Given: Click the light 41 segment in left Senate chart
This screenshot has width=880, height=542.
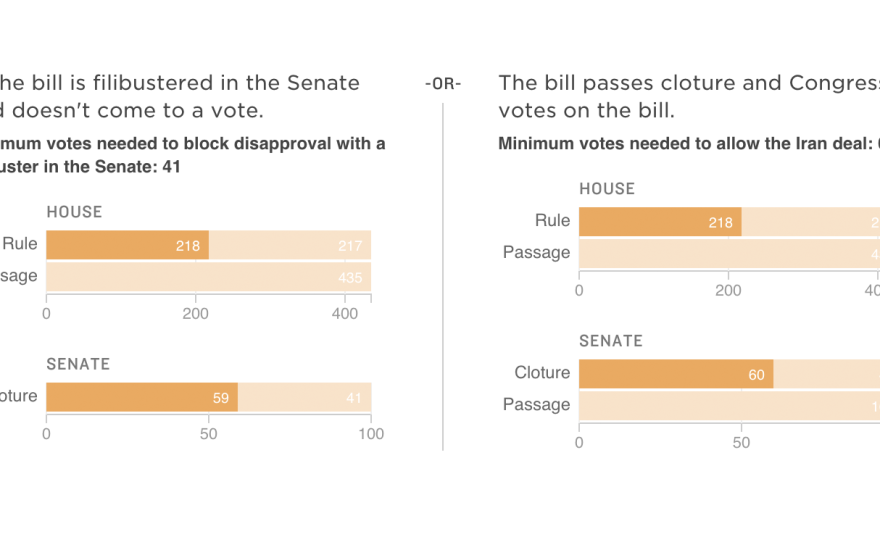Looking at the screenshot, I should (x=305, y=397).
